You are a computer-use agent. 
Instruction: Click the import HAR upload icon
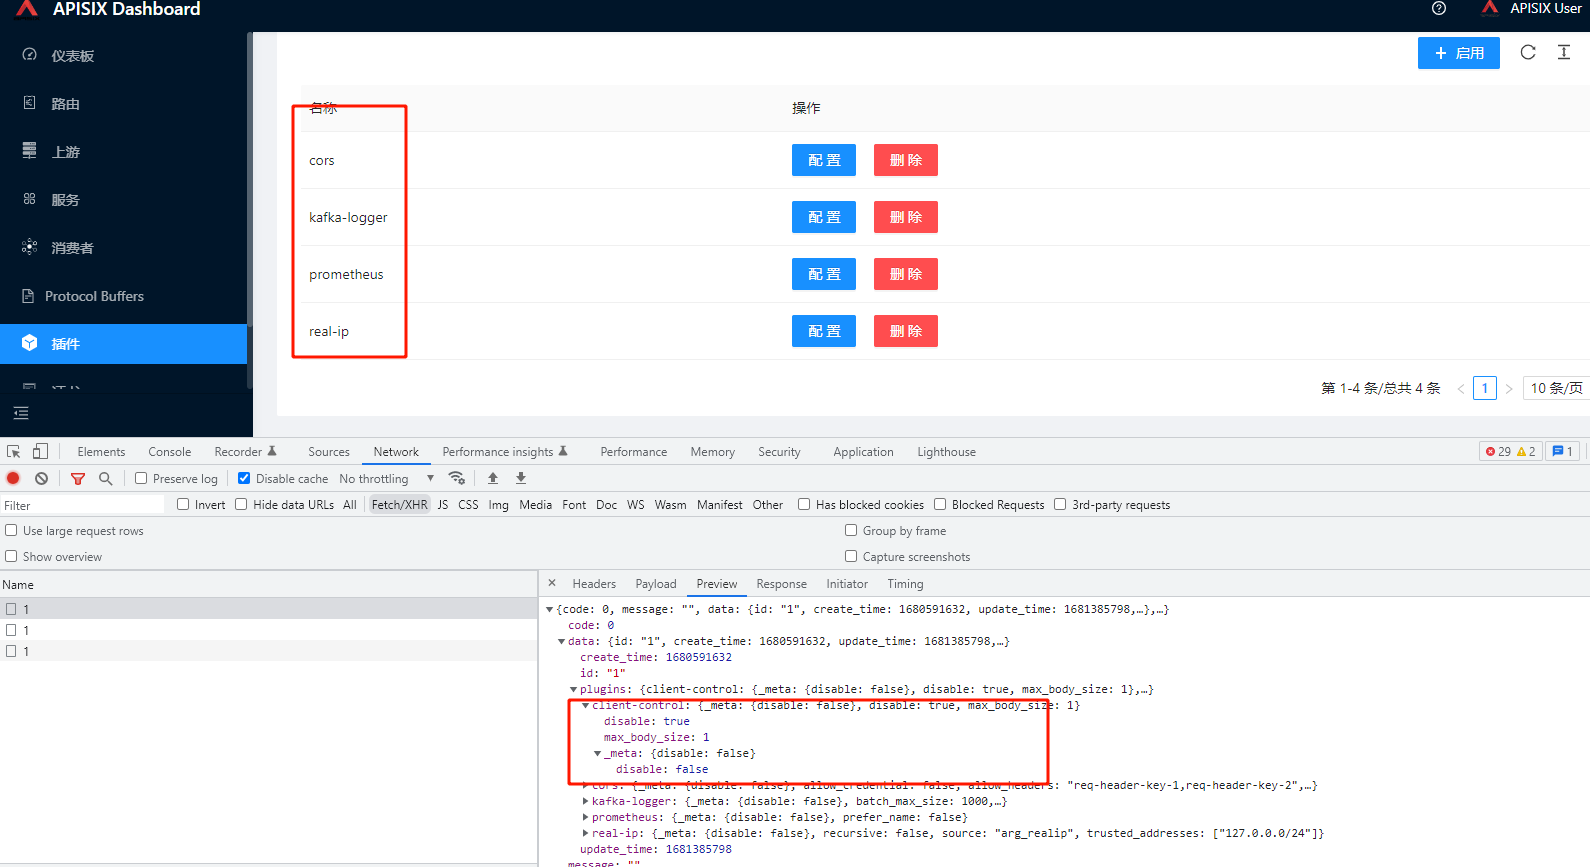[x=493, y=478]
